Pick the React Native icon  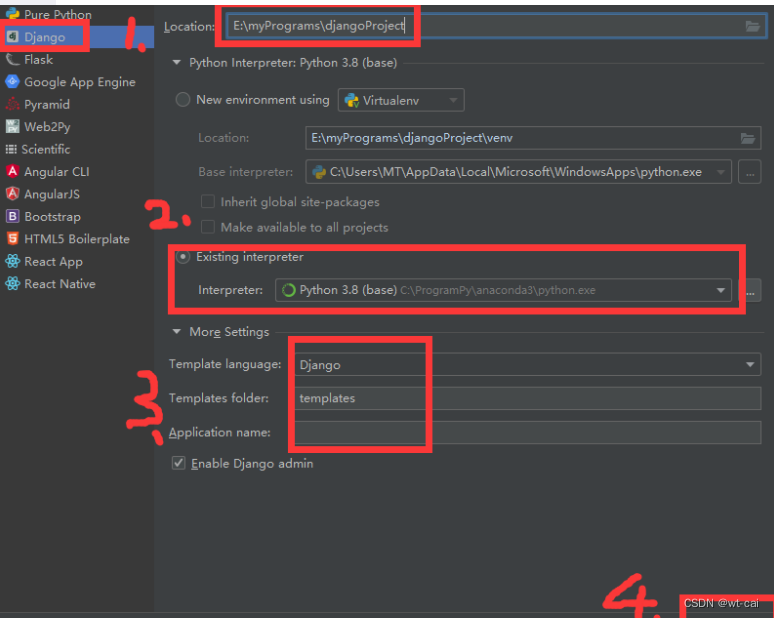12,284
